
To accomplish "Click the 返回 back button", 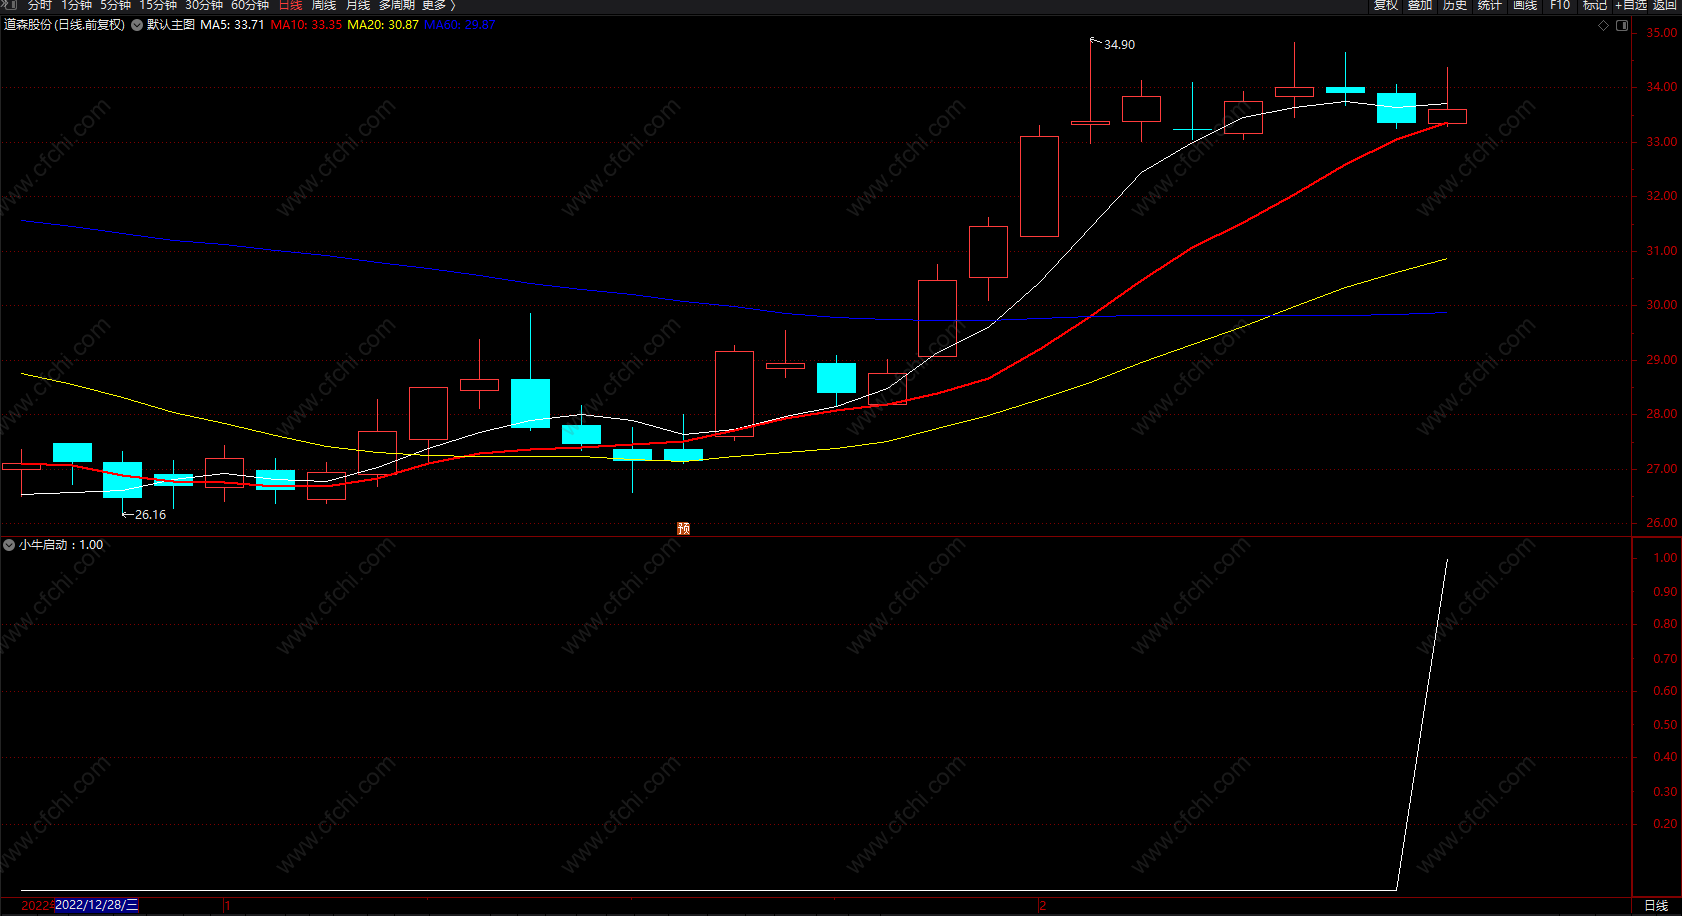I will pos(1664,5).
